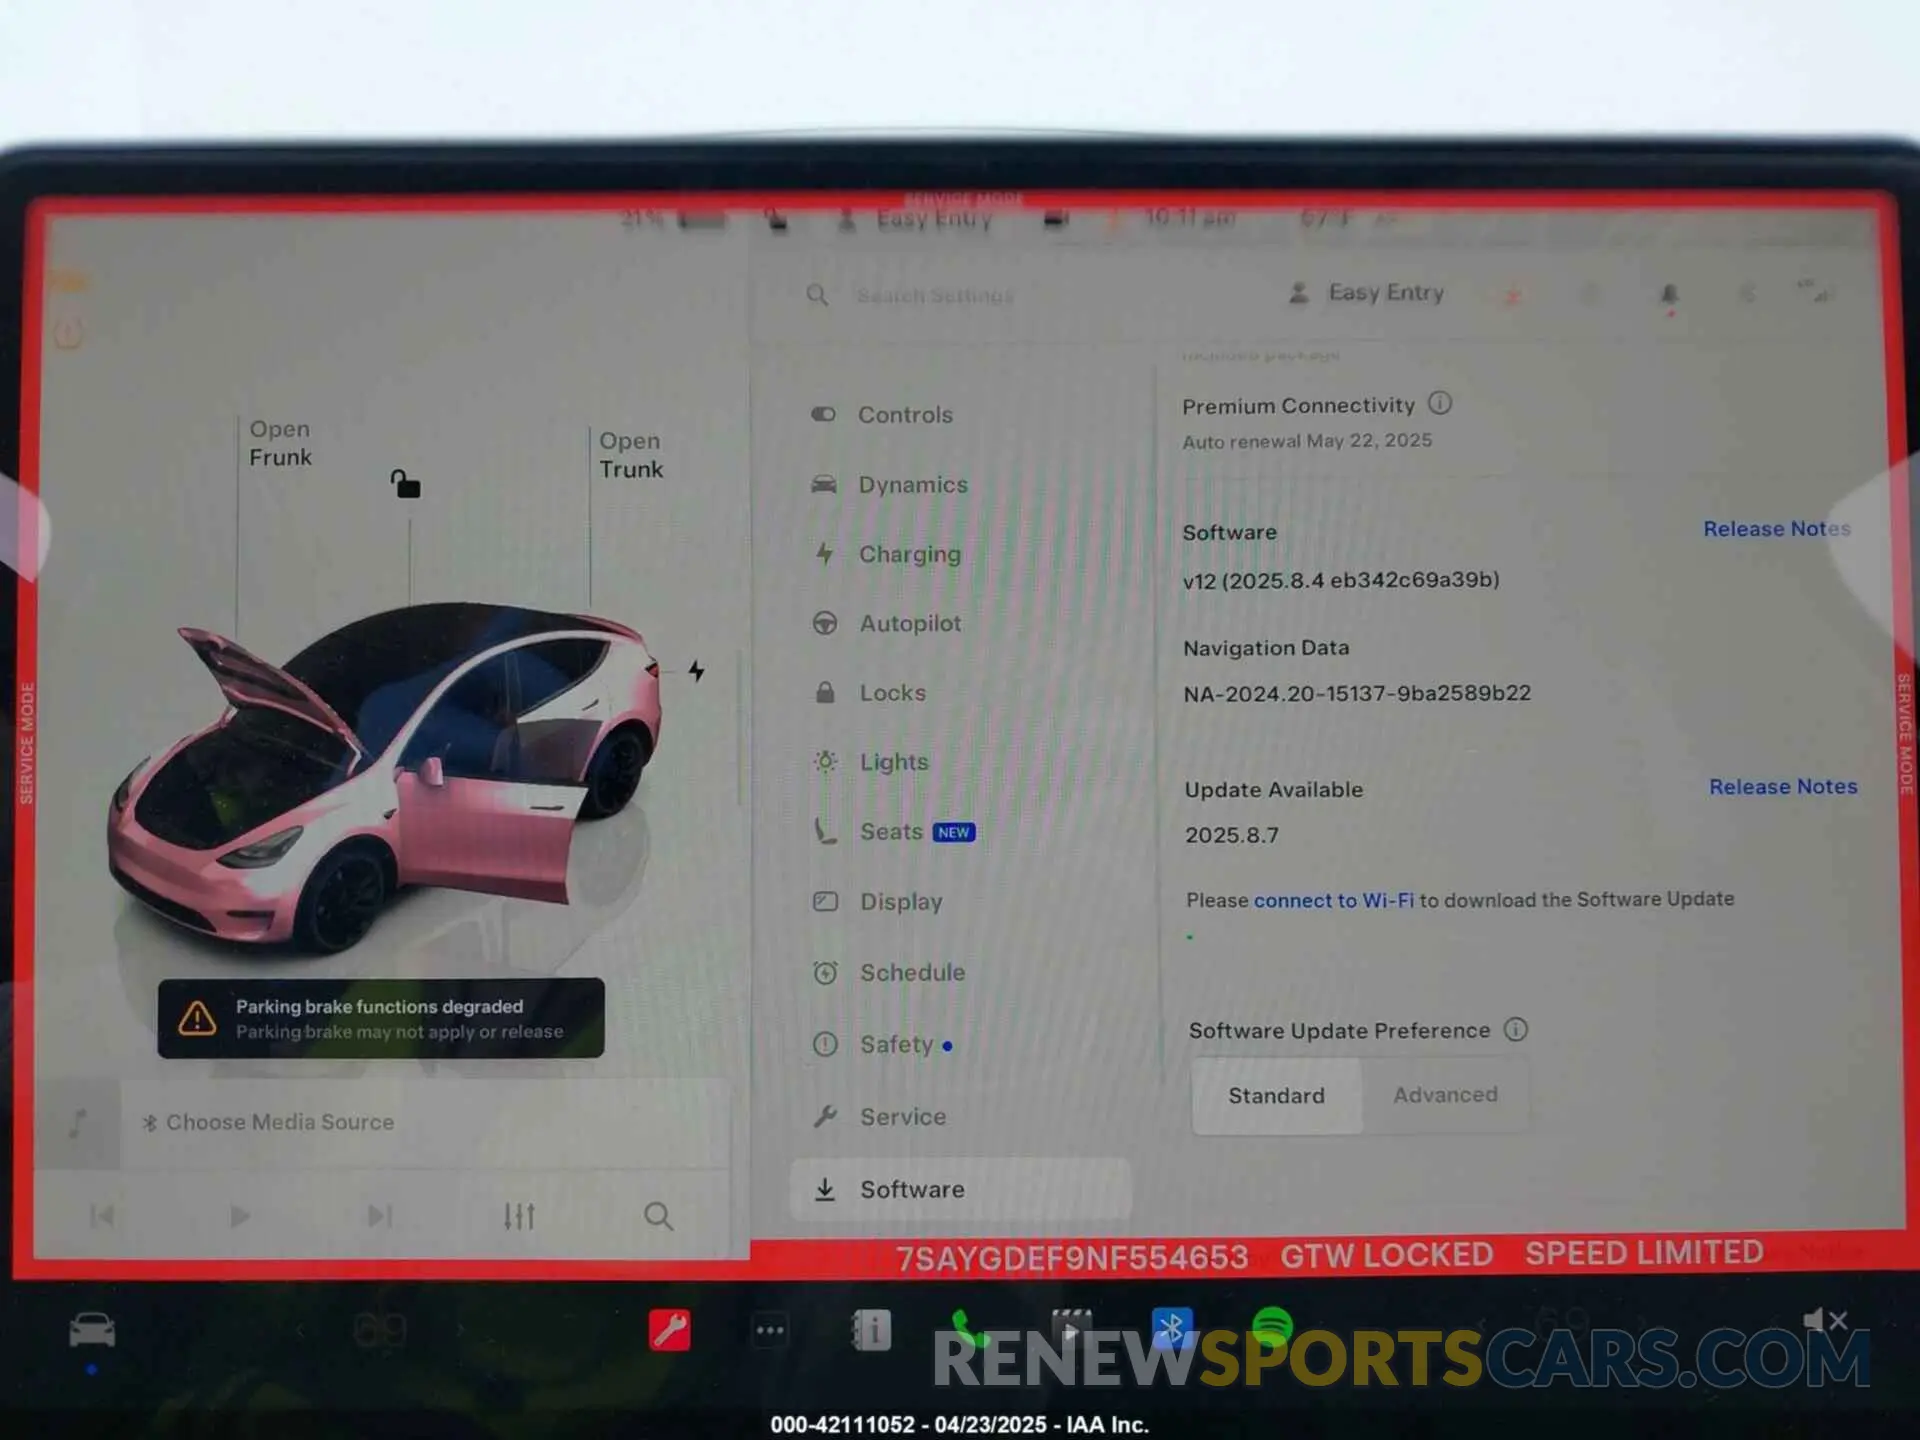Image resolution: width=1920 pixels, height=1440 pixels.
Task: Open the Theater clapperboard app
Action: (1071, 1330)
